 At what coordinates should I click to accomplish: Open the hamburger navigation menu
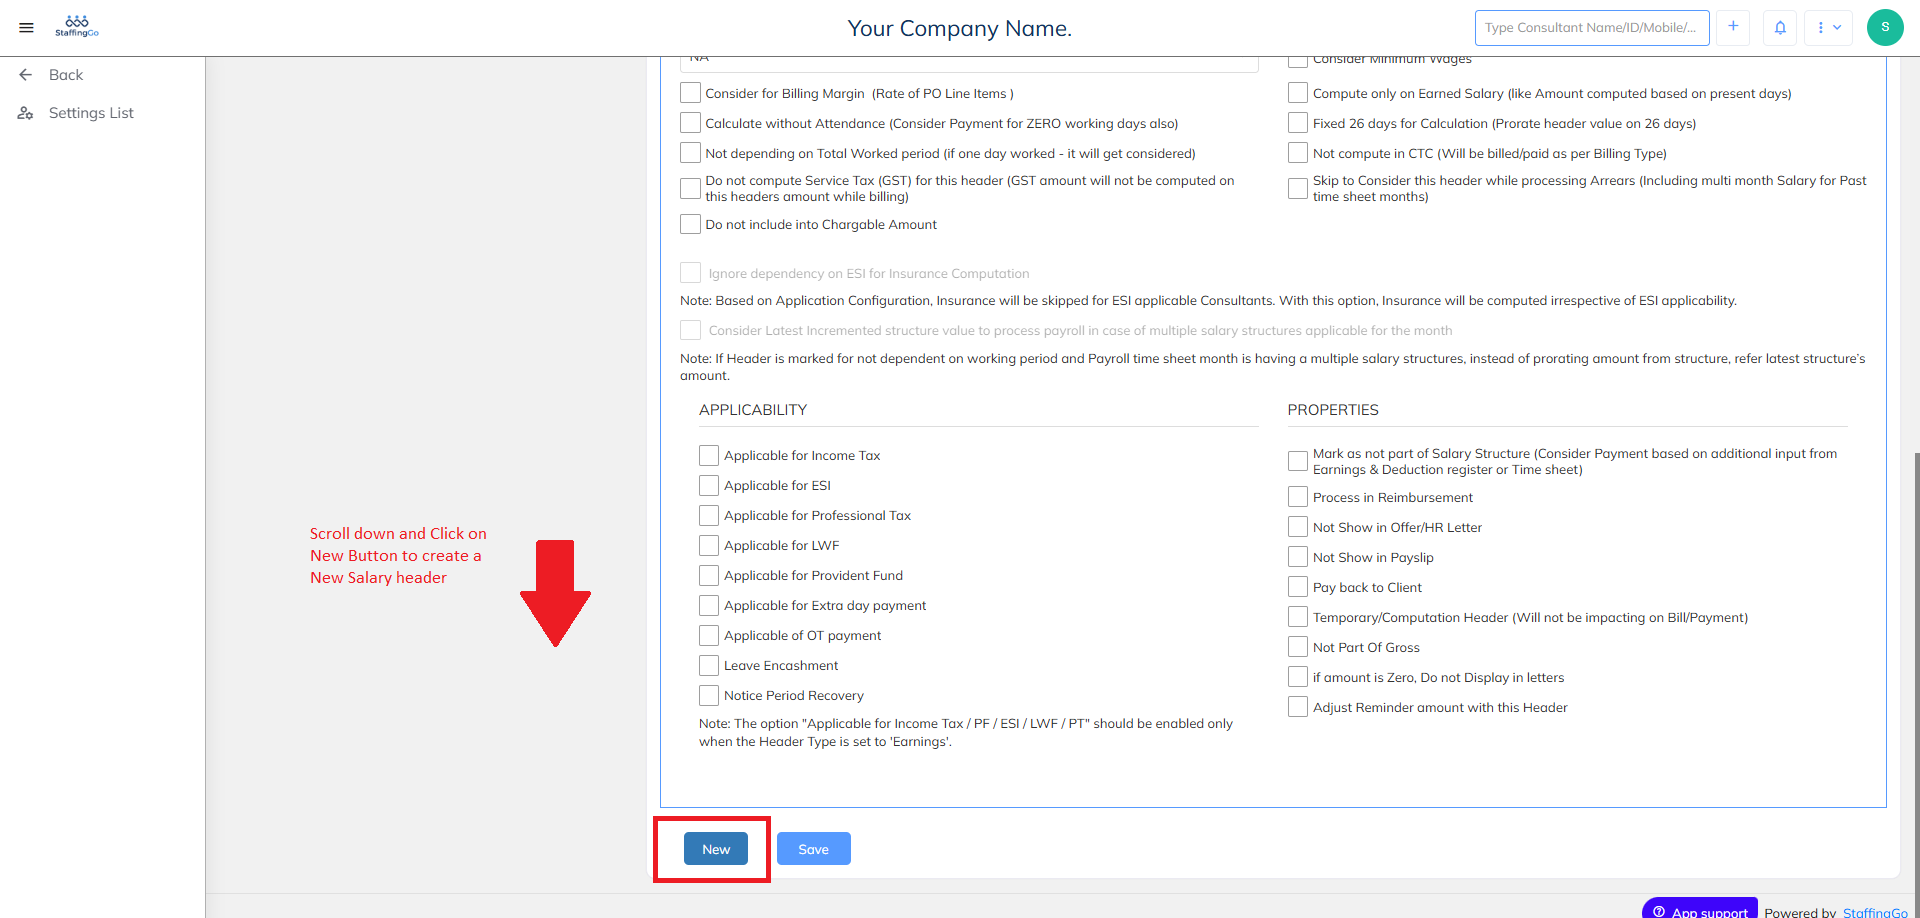coord(26,28)
